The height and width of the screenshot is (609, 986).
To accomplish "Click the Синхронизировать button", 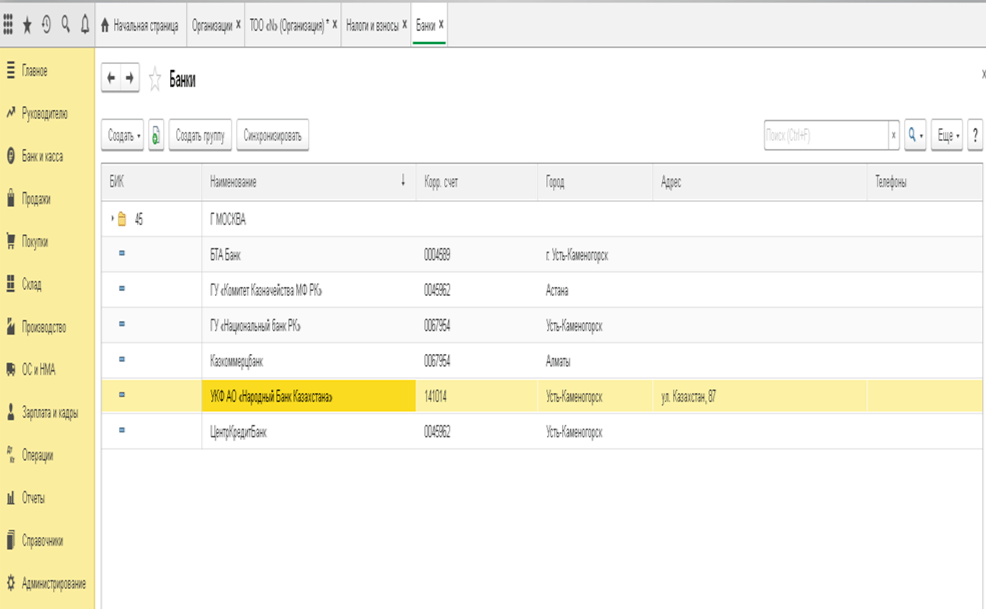I will coord(272,135).
